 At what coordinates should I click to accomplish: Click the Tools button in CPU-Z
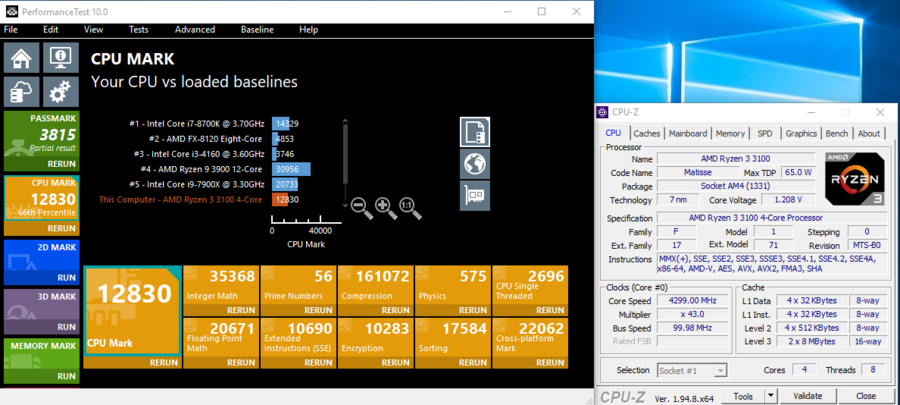743,396
